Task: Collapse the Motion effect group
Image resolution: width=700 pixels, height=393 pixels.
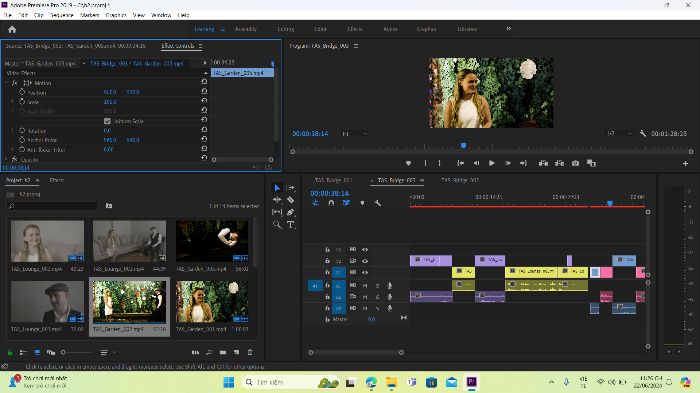Action: 6,83
